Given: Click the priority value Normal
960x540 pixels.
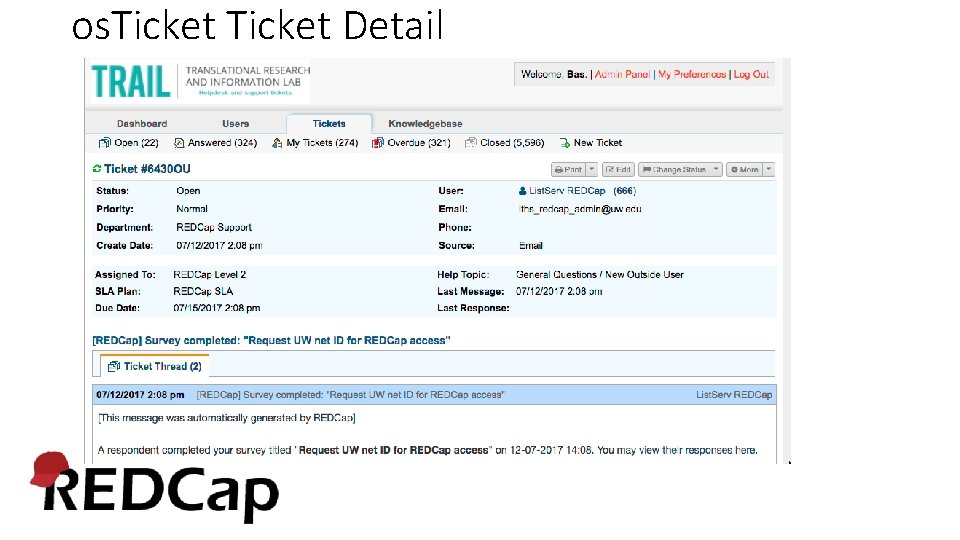Looking at the screenshot, I should coord(192,209).
